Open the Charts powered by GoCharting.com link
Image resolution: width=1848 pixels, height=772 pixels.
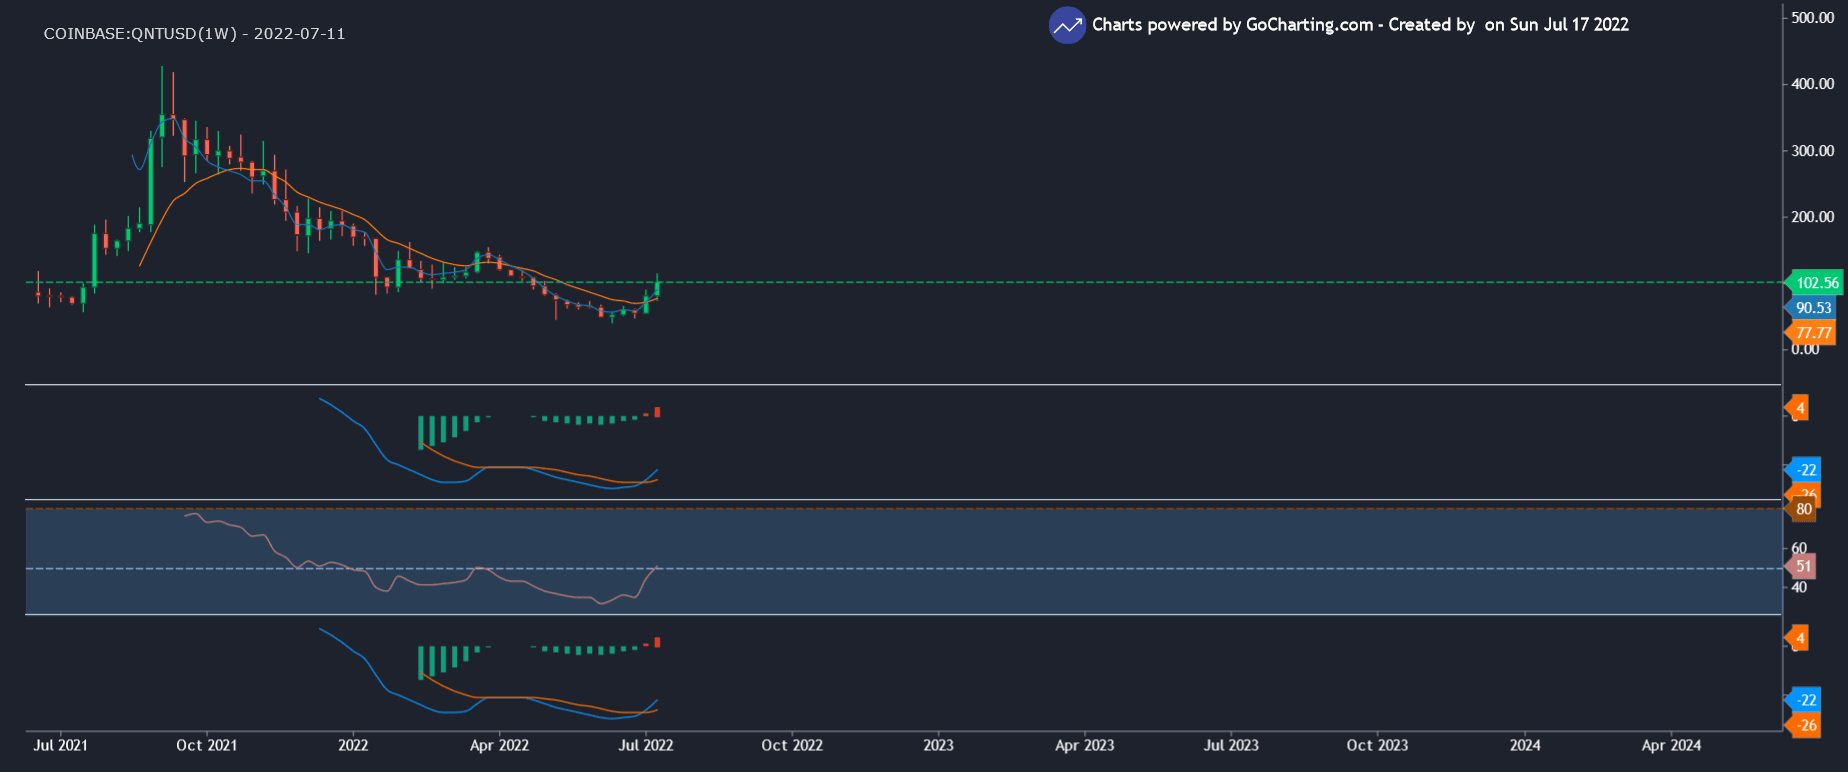pos(1231,25)
